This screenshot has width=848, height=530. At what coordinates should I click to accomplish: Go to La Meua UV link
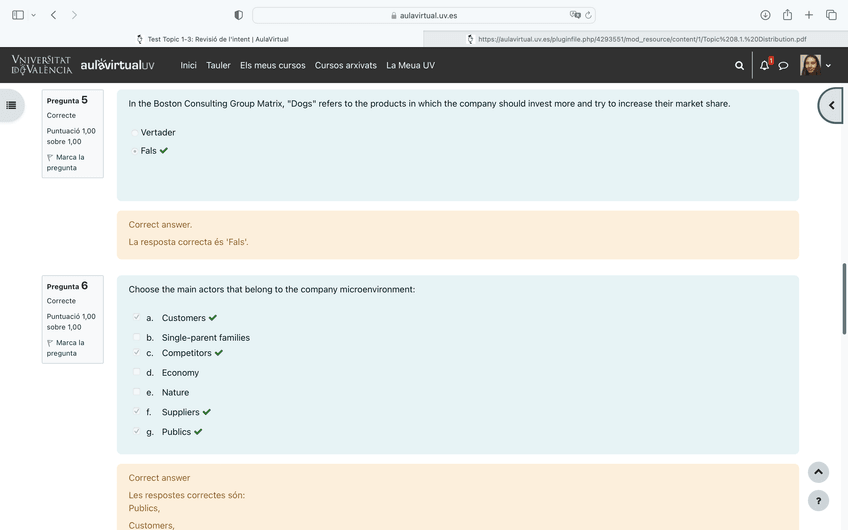(x=410, y=65)
